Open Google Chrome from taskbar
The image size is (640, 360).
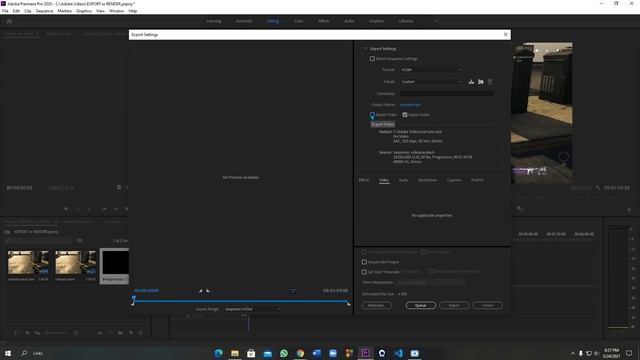(300, 353)
